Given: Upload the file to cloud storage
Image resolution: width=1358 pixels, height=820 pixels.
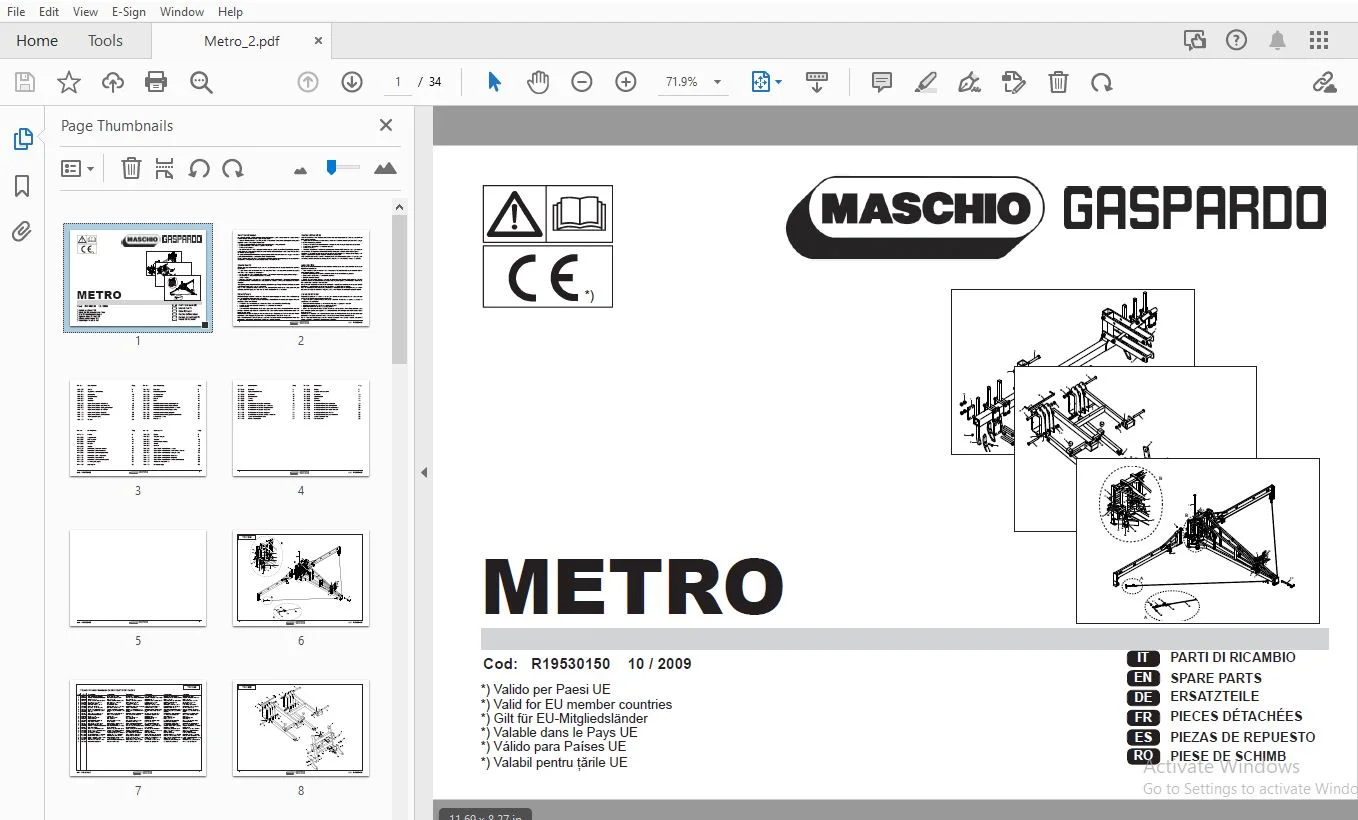Looking at the screenshot, I should (113, 82).
